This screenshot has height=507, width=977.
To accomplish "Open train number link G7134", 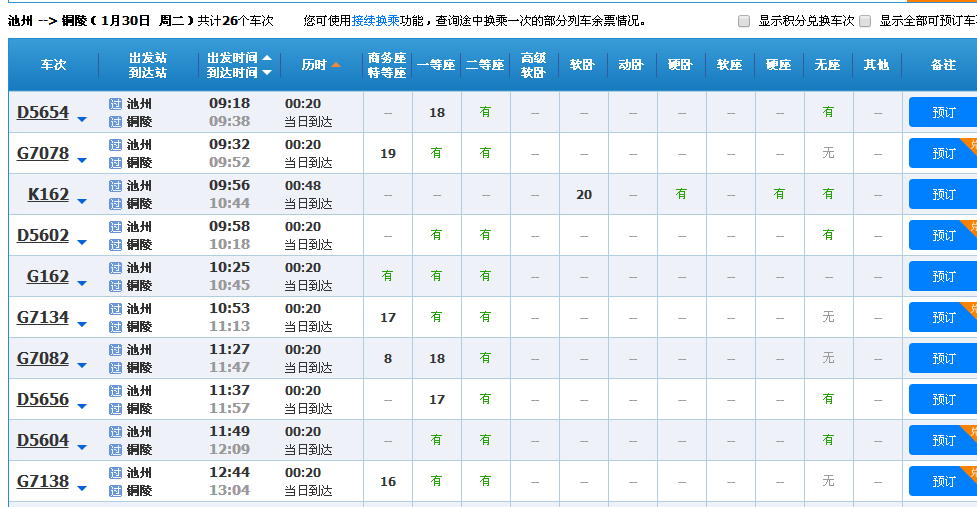I will click(x=43, y=317).
